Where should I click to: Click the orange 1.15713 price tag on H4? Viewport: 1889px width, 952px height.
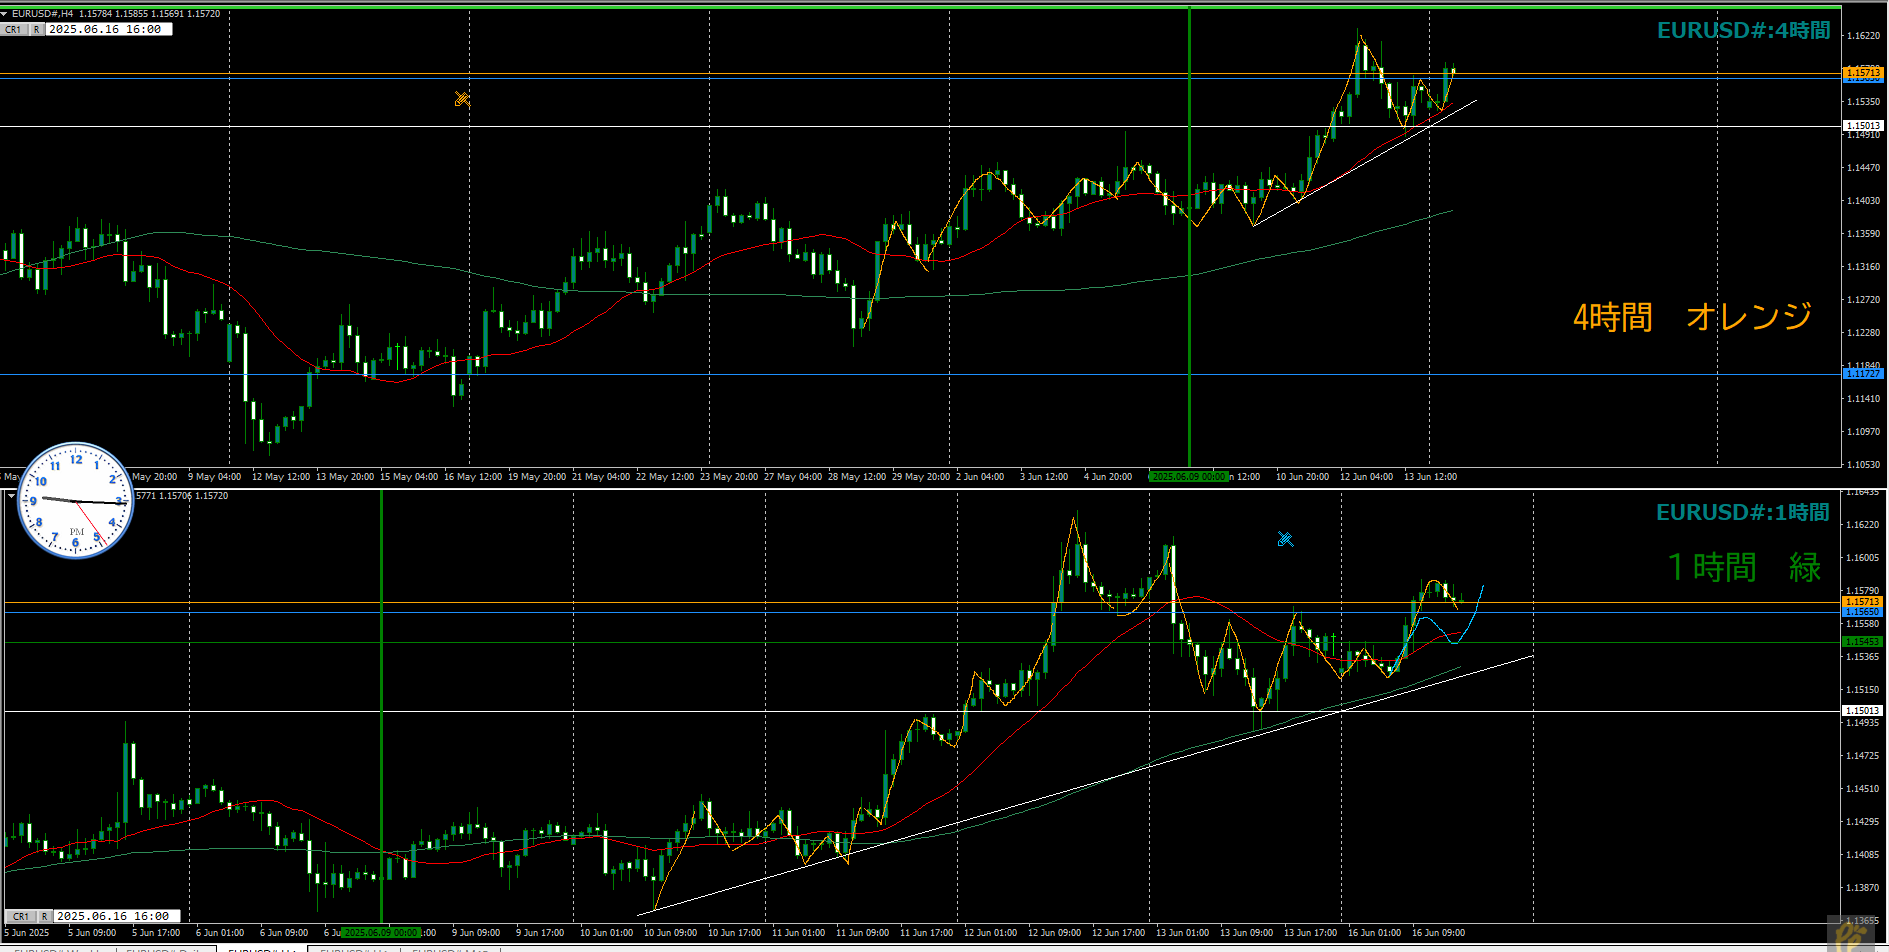point(1863,72)
